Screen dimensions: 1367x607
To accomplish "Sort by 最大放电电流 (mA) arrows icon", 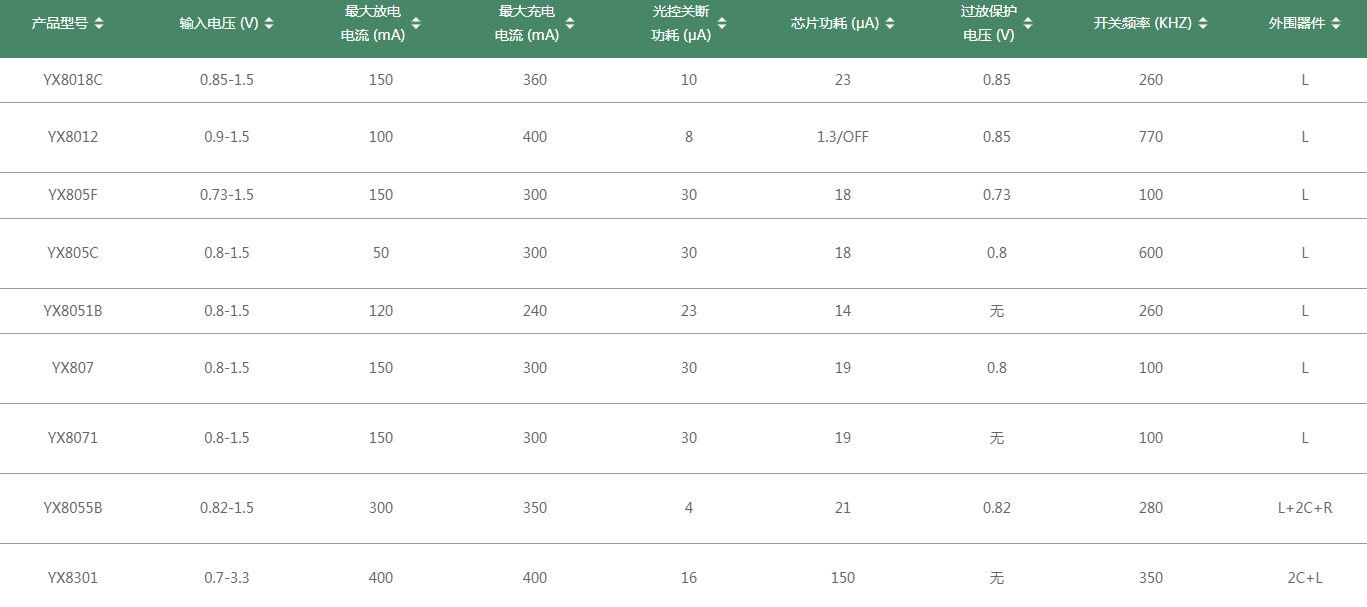I will (x=416, y=24).
